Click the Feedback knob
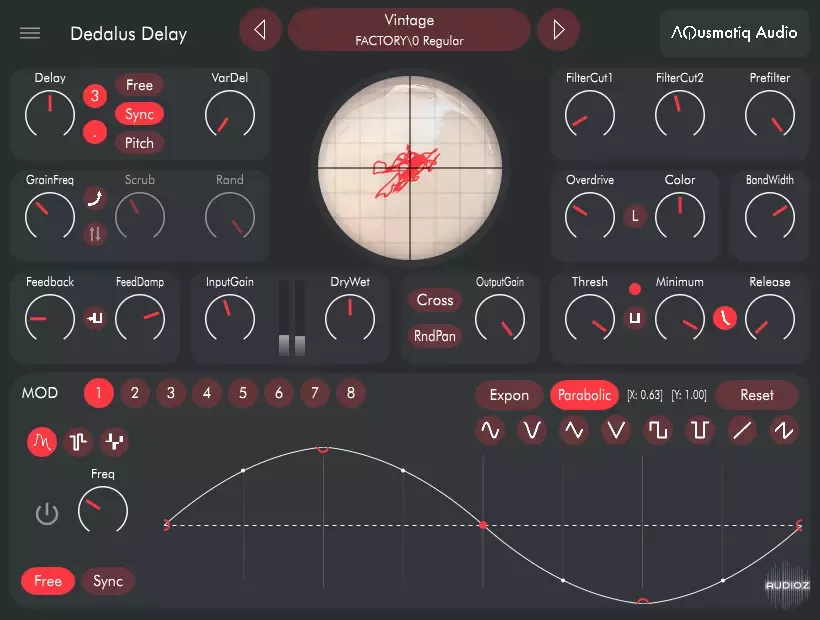The height and width of the screenshot is (620, 820). [50, 318]
